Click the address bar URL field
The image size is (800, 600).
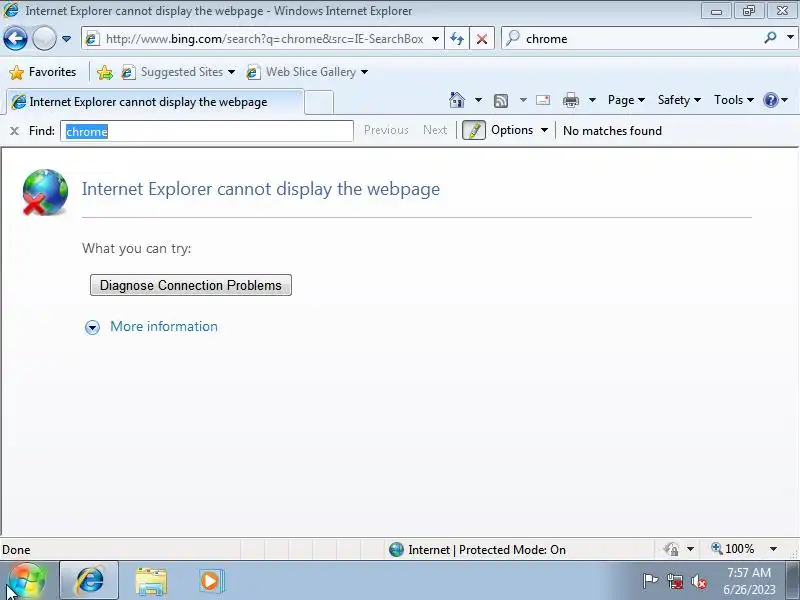264,39
